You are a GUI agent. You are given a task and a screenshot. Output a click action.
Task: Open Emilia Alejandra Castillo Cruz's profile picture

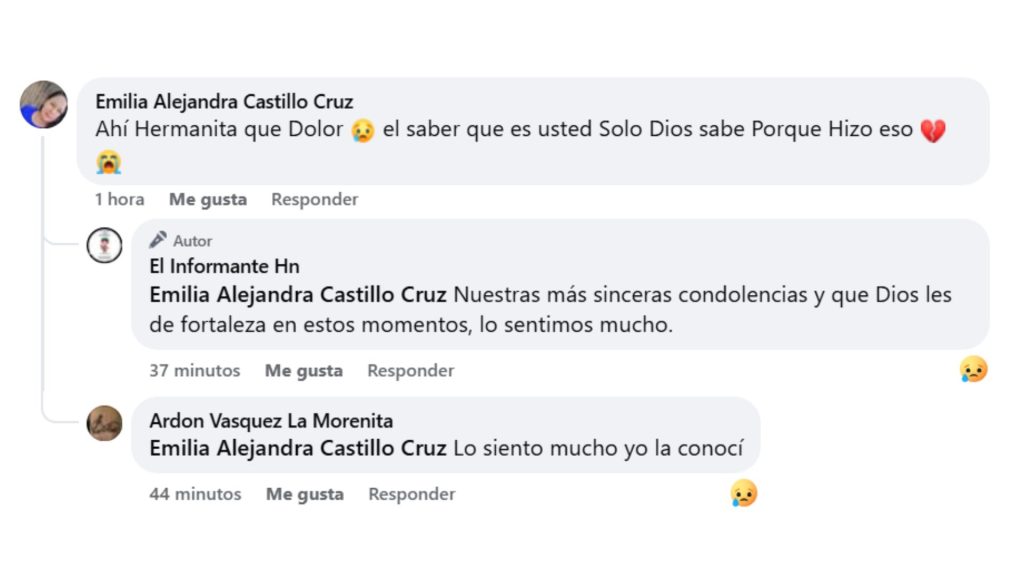[x=43, y=103]
